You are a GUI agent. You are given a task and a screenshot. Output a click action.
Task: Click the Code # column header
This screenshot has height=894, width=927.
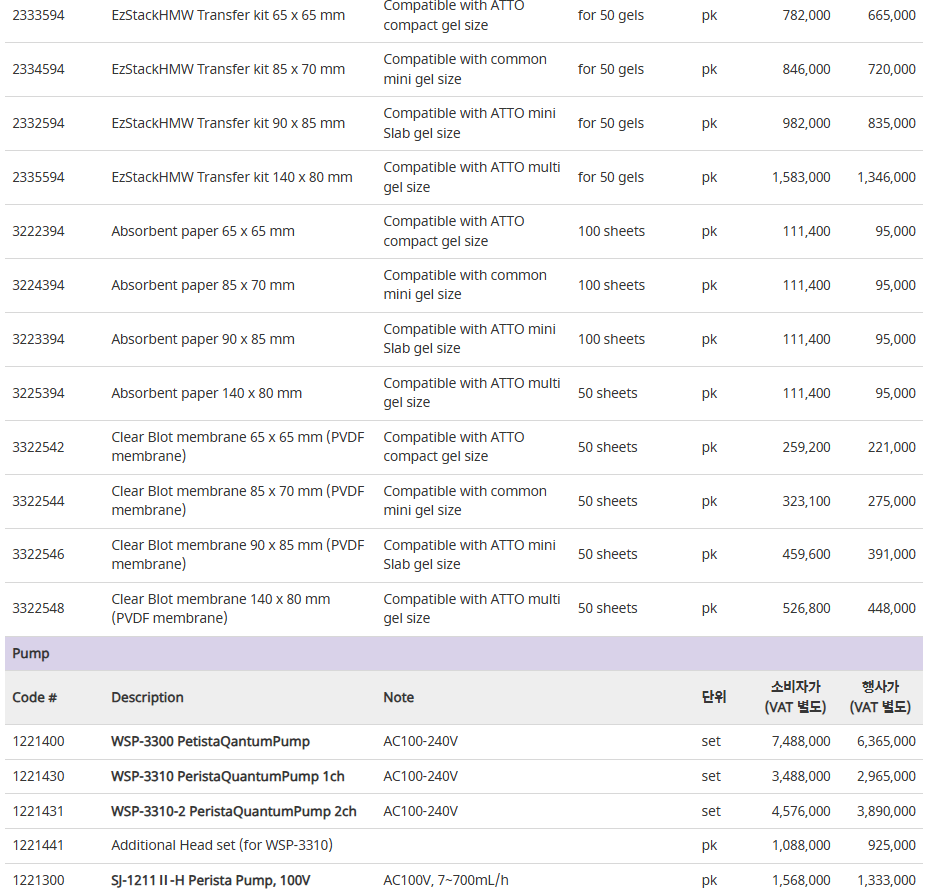(34, 698)
